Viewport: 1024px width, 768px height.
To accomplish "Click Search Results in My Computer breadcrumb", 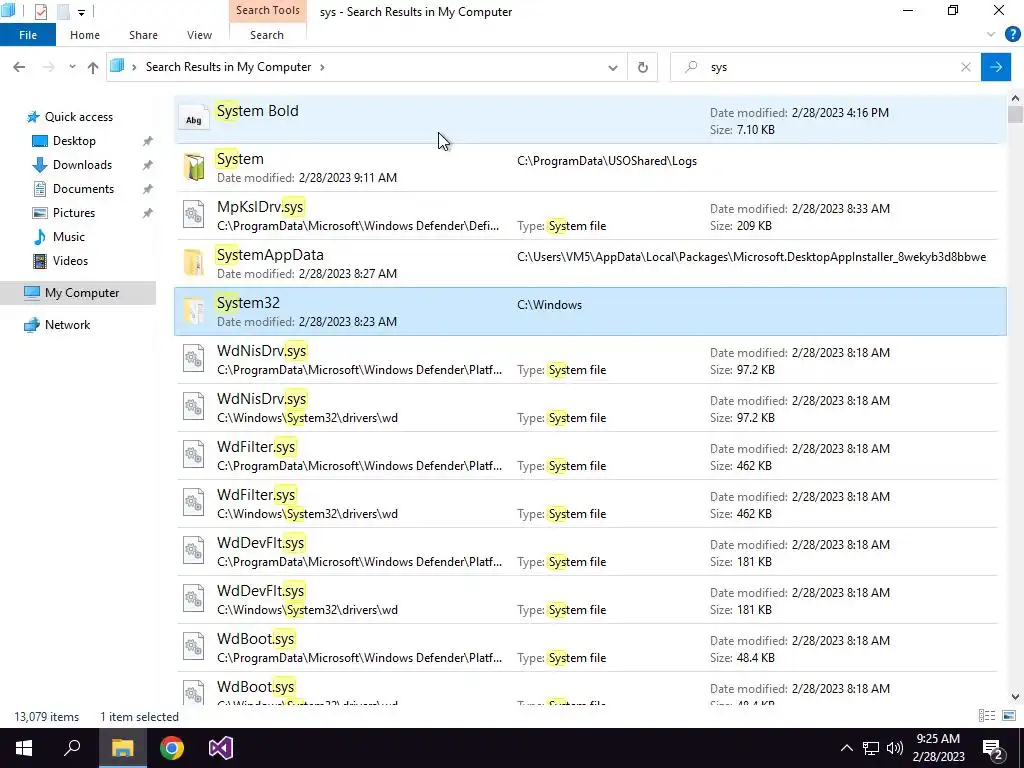I will [228, 67].
